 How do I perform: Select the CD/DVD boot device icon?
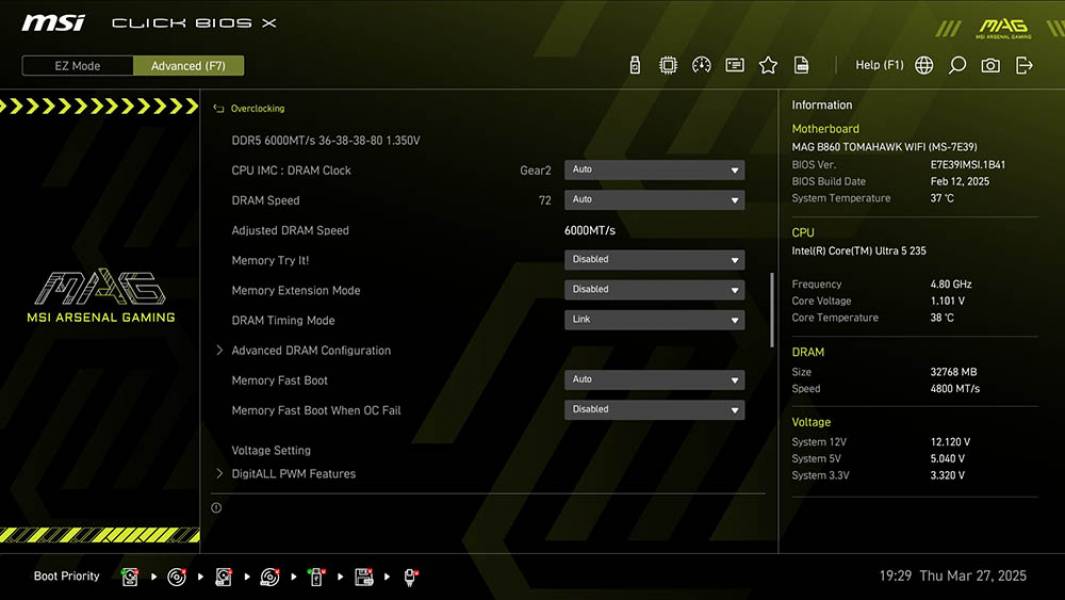[177, 577]
